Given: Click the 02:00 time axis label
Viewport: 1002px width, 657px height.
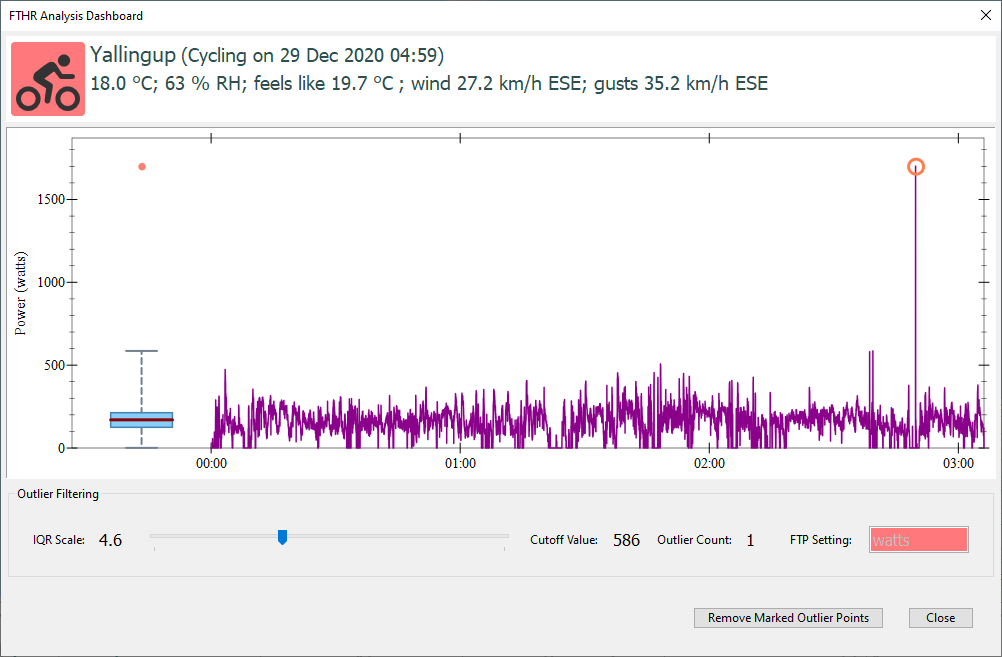Looking at the screenshot, I should point(709,463).
